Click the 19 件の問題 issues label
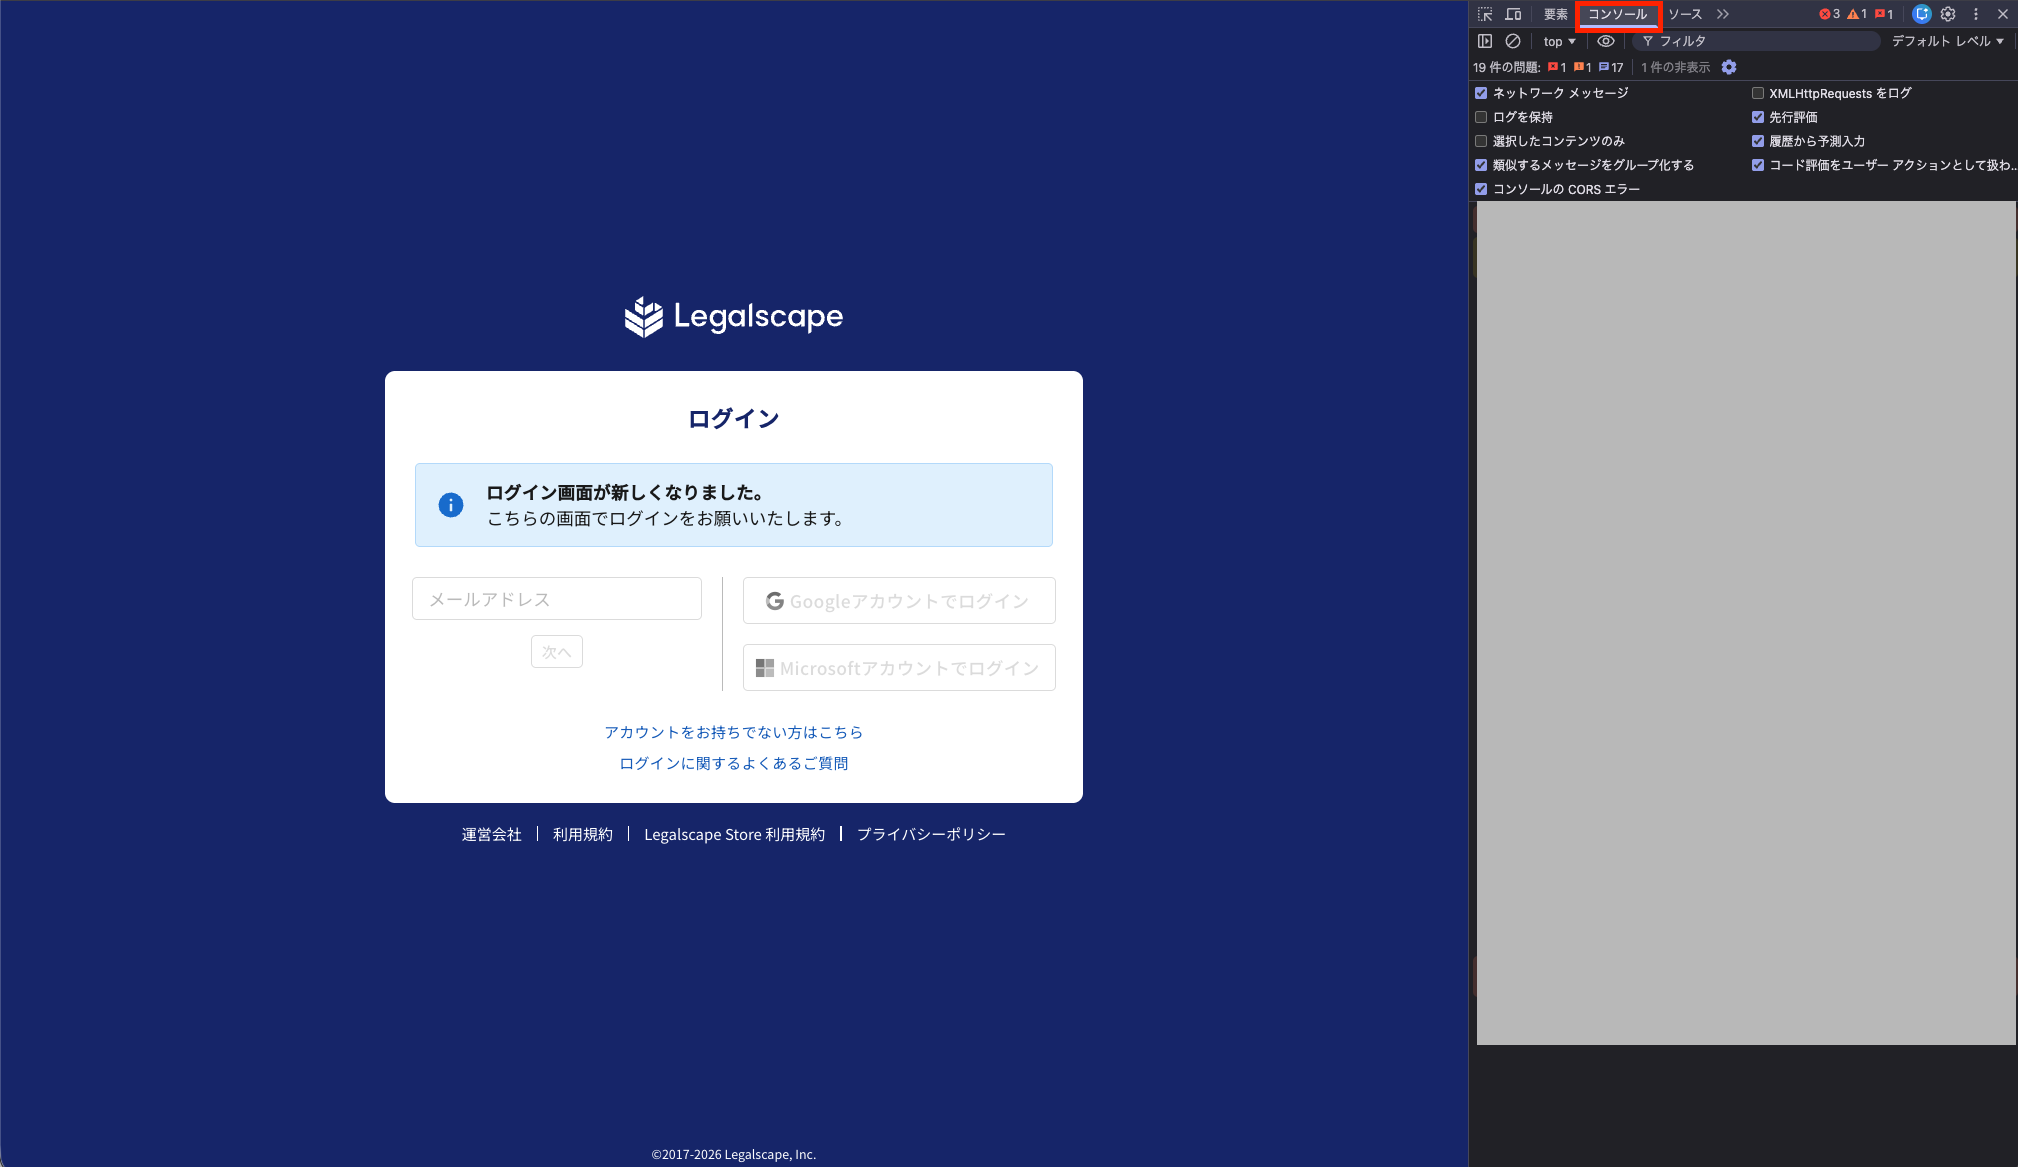This screenshot has height=1167, width=2018. (1506, 67)
